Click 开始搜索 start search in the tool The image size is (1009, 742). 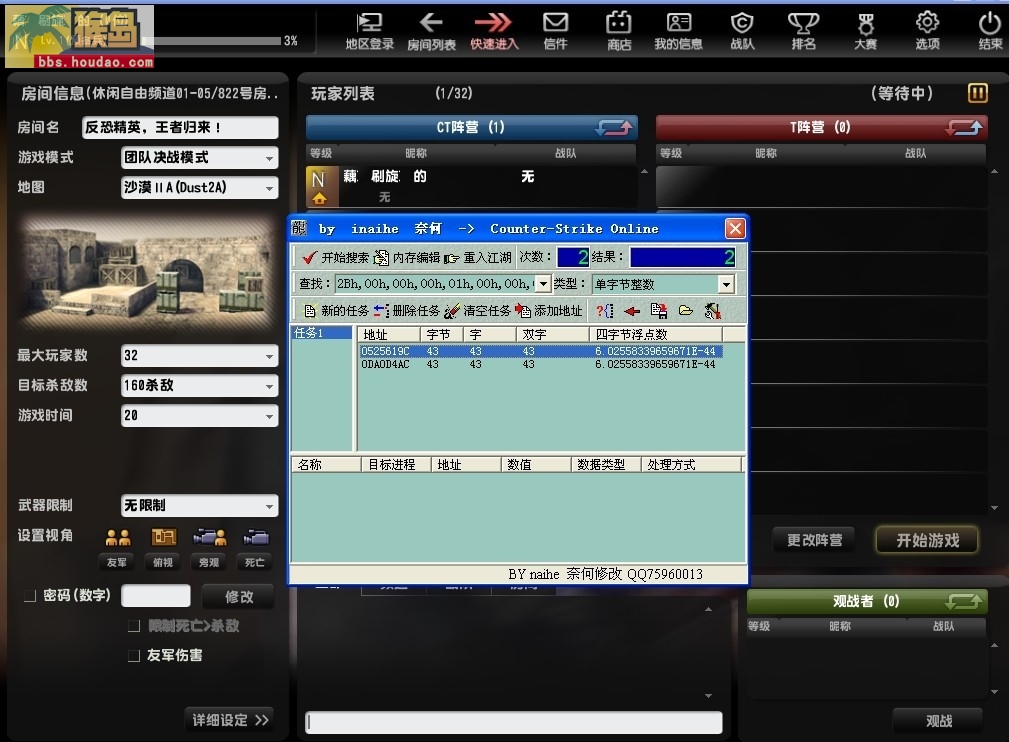(335, 257)
